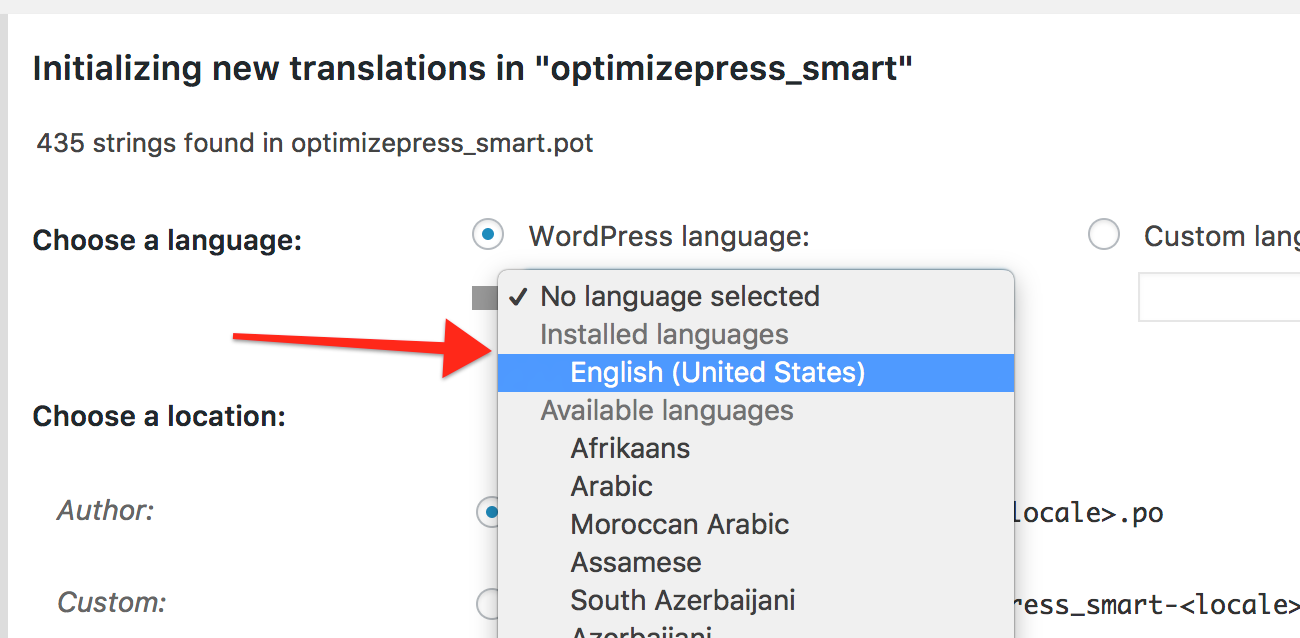Click the Available languages group header
The height and width of the screenshot is (638, 1300).
point(666,410)
